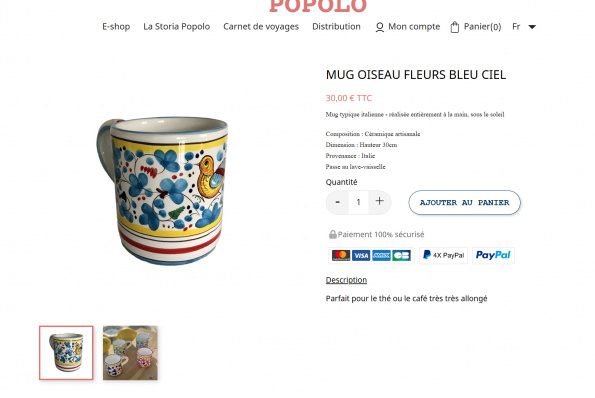Viewport: 595px width, 398px height.
Task: Click the shopping bag cart icon
Action: 455,27
